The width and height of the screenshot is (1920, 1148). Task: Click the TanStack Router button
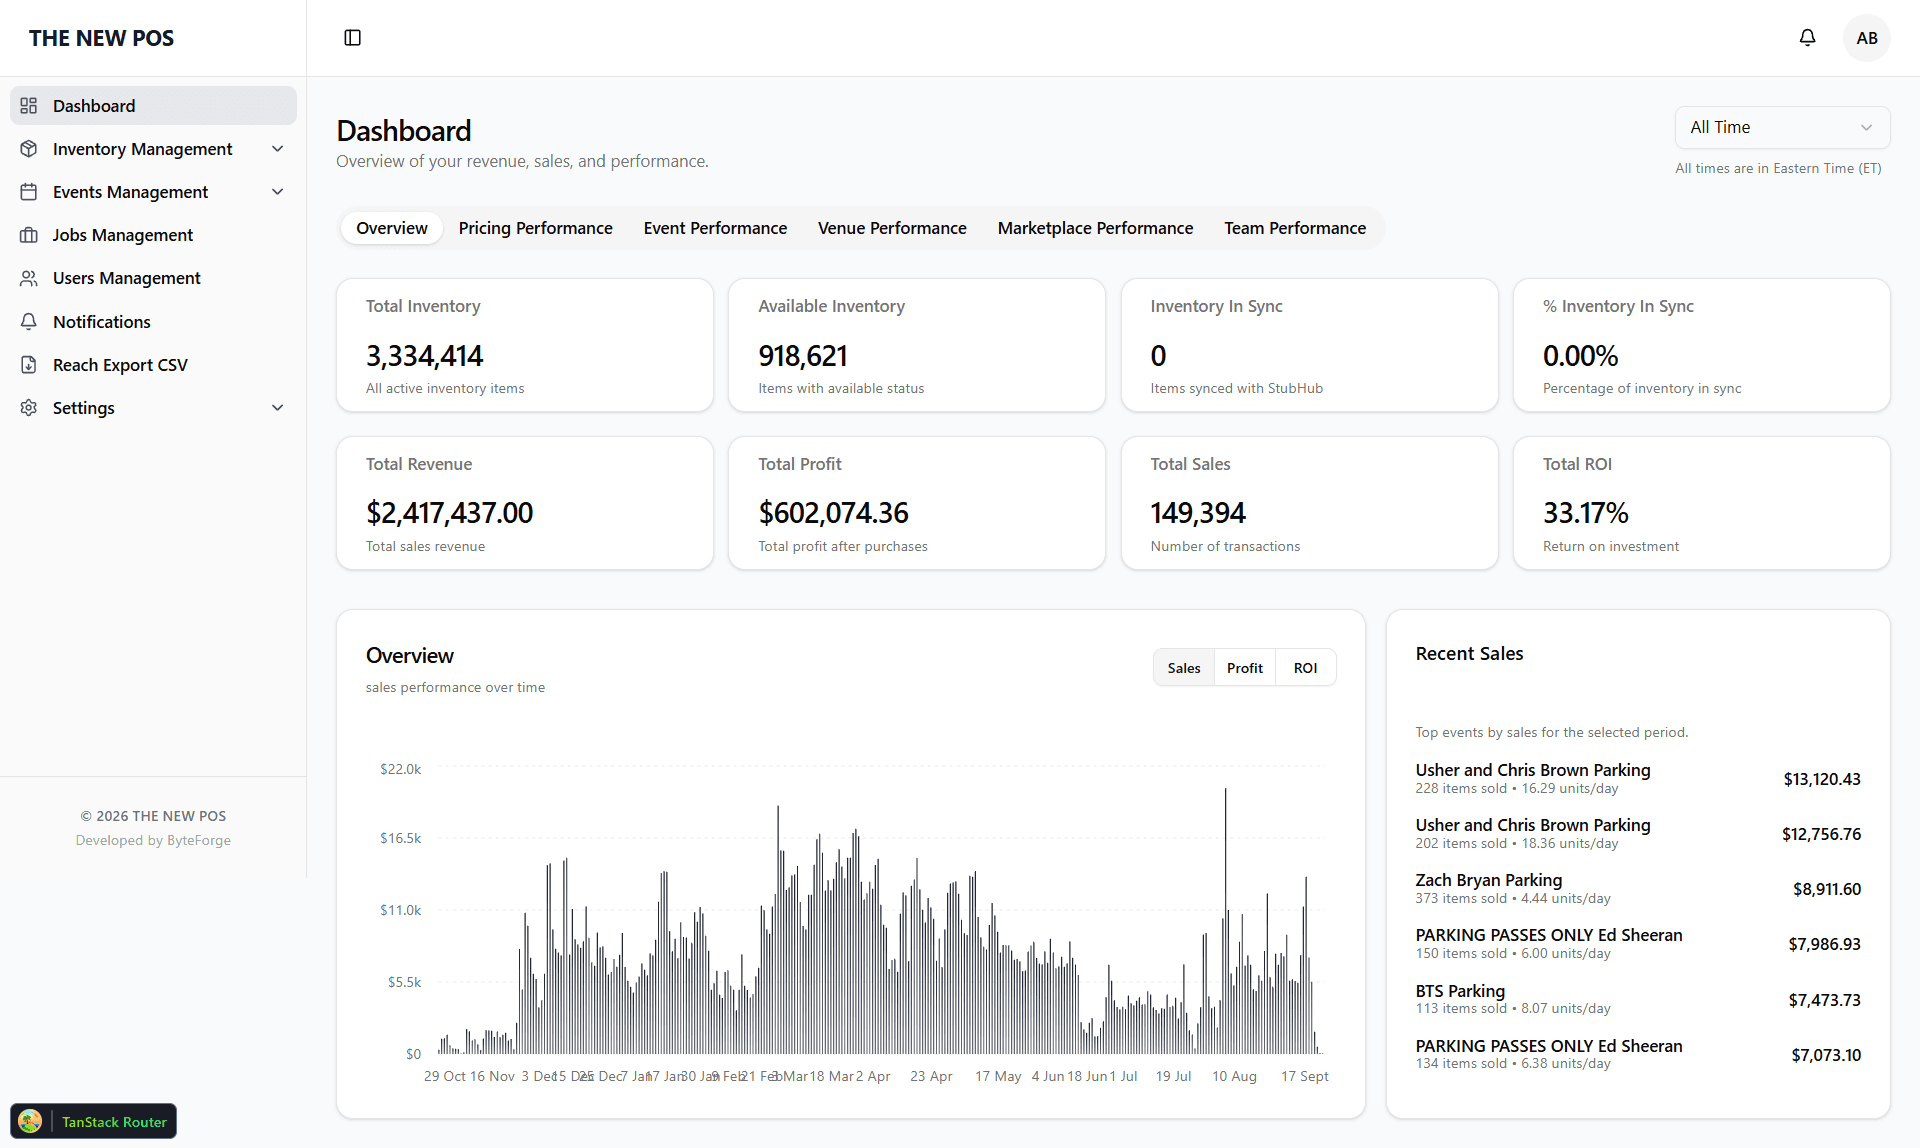coord(94,1121)
